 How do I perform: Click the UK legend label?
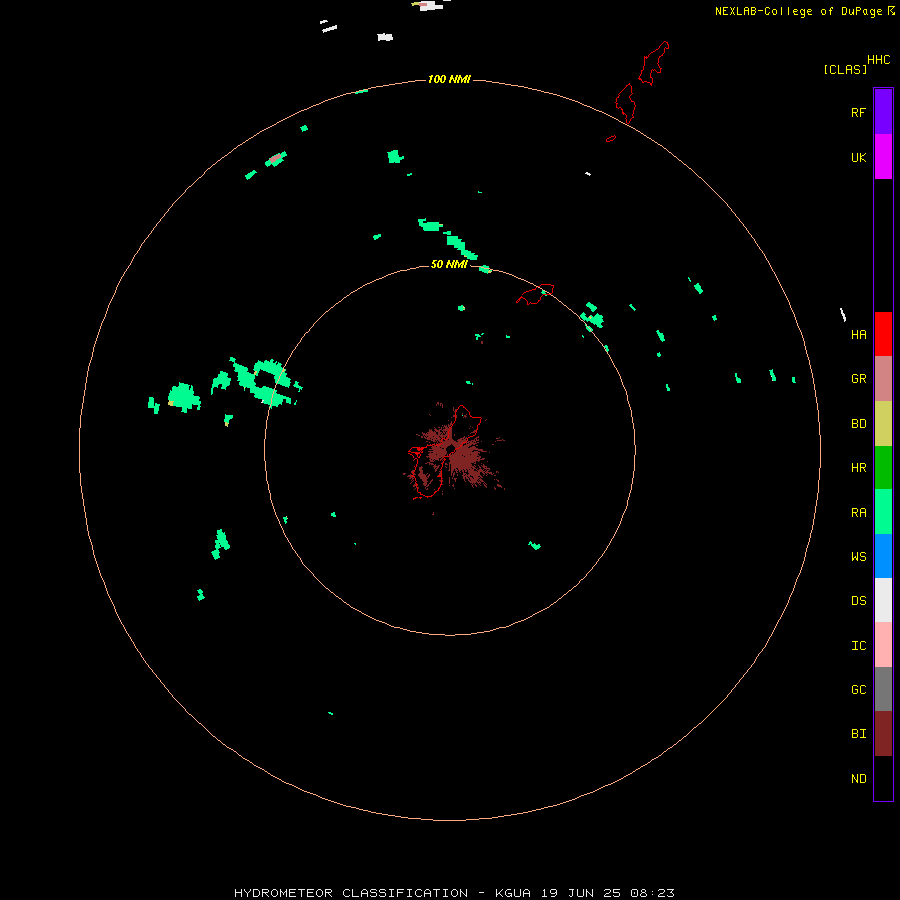(x=858, y=158)
